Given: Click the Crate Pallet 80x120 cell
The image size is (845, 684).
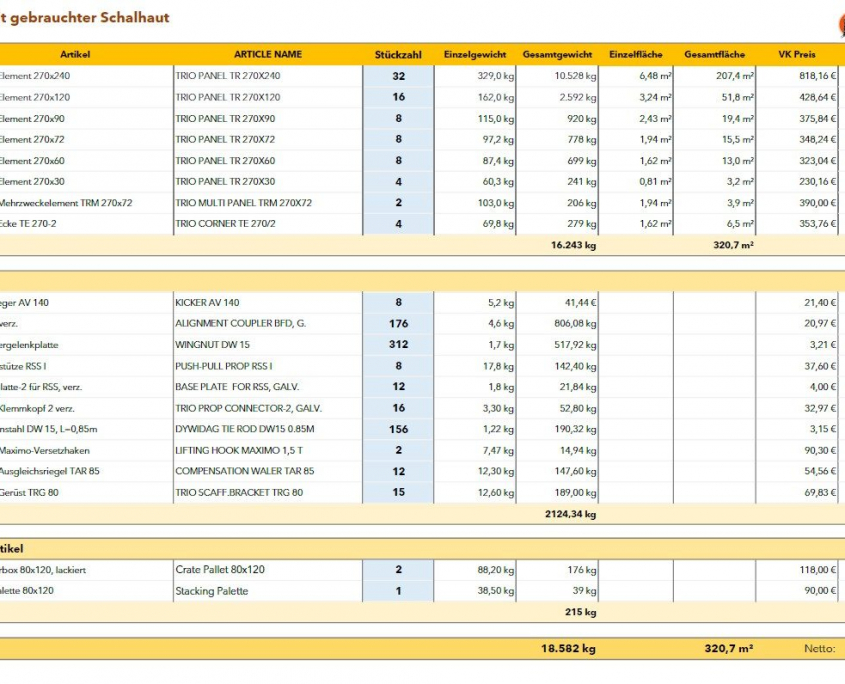Looking at the screenshot, I should click(267, 570).
